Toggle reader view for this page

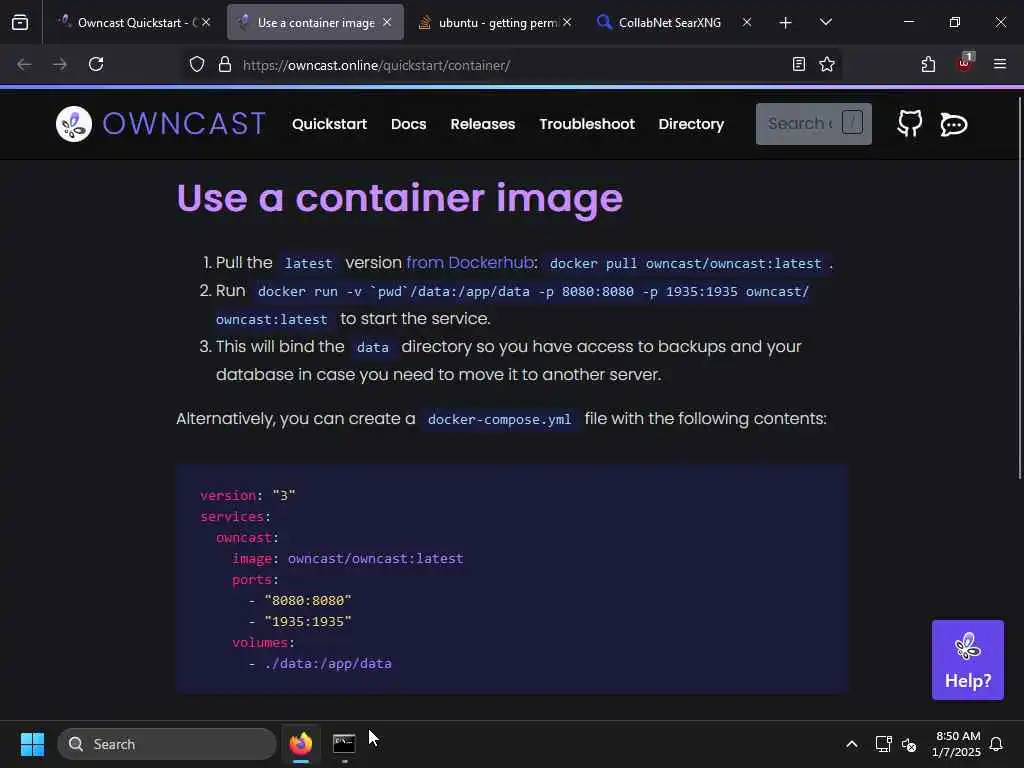tap(798, 65)
